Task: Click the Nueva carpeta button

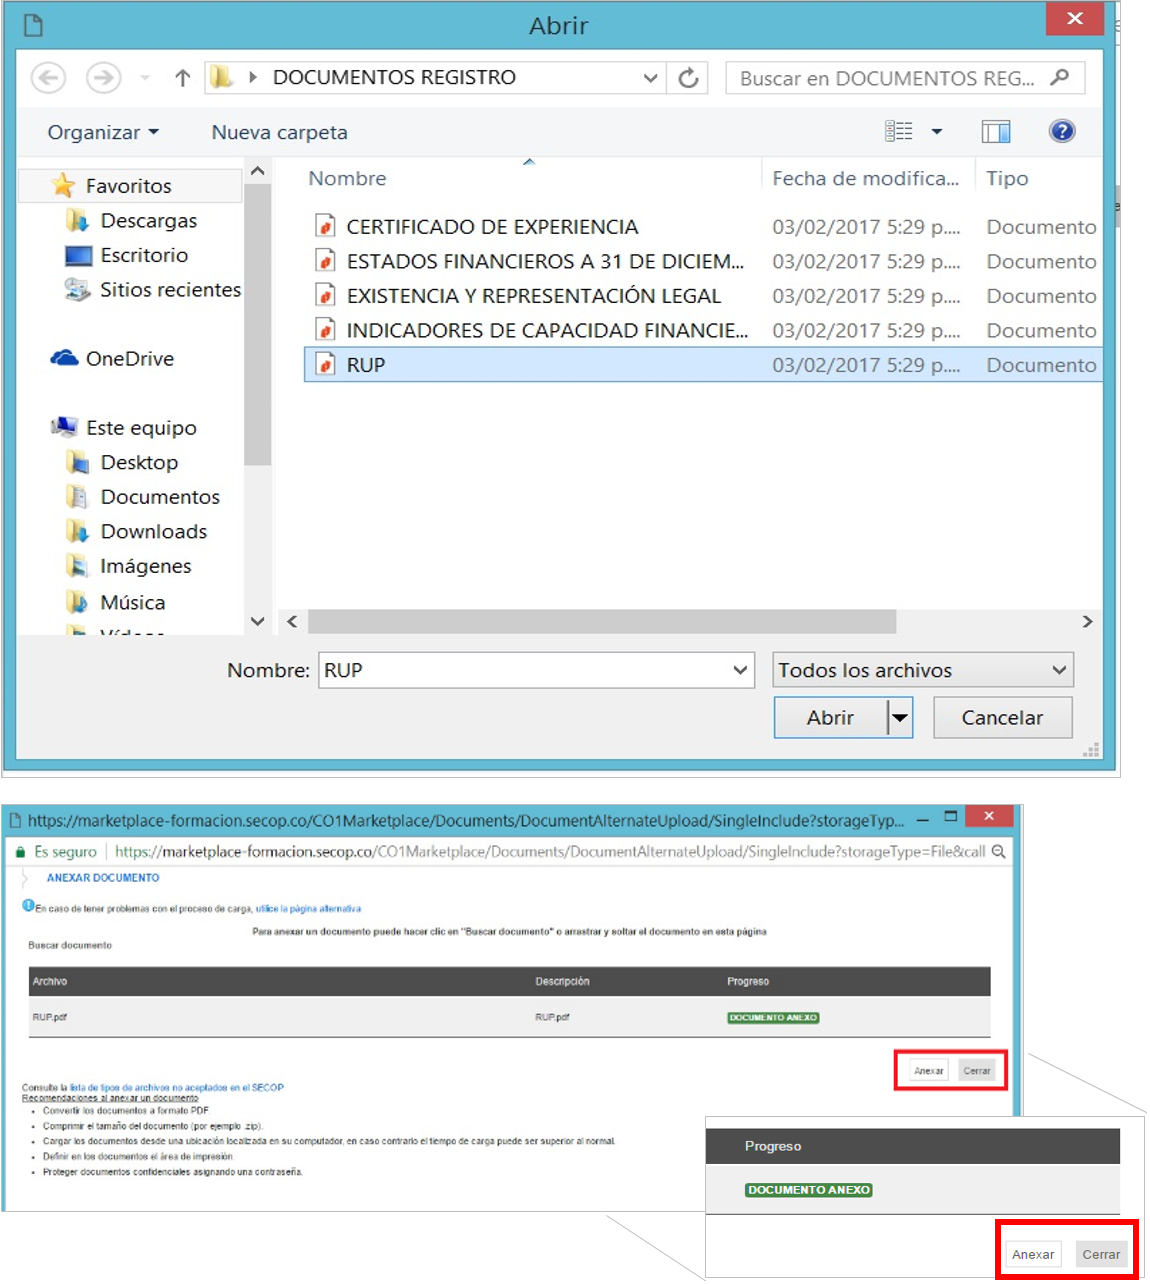Action: coord(279,132)
